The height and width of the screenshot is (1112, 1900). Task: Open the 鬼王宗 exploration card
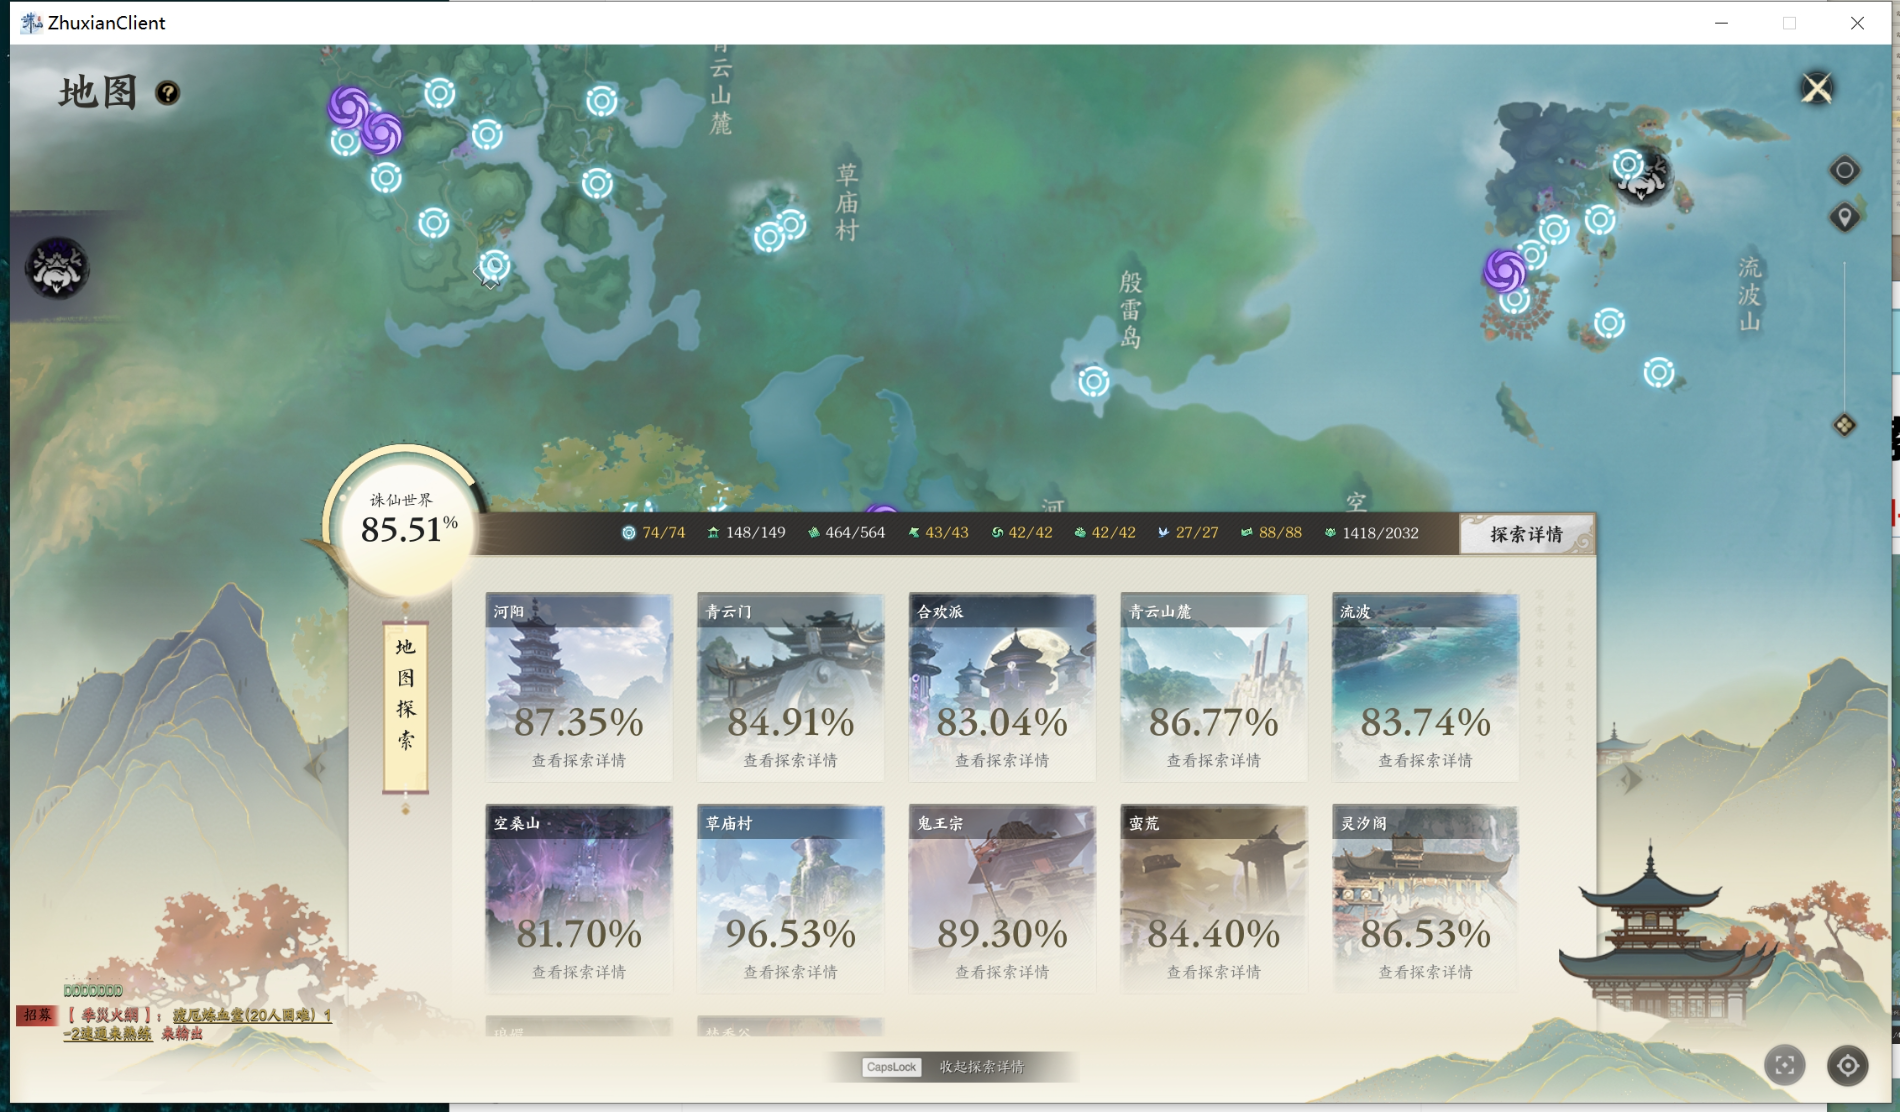[x=1002, y=899]
